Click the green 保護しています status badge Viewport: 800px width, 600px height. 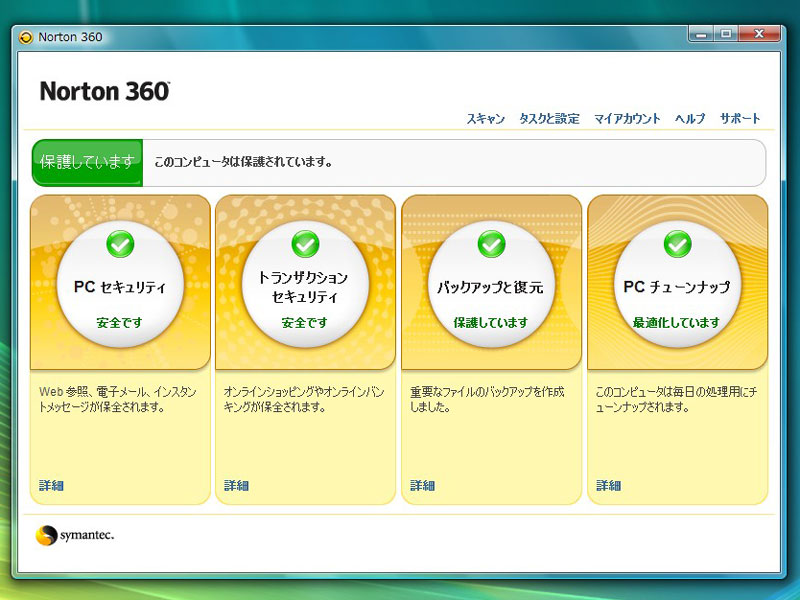(87, 163)
